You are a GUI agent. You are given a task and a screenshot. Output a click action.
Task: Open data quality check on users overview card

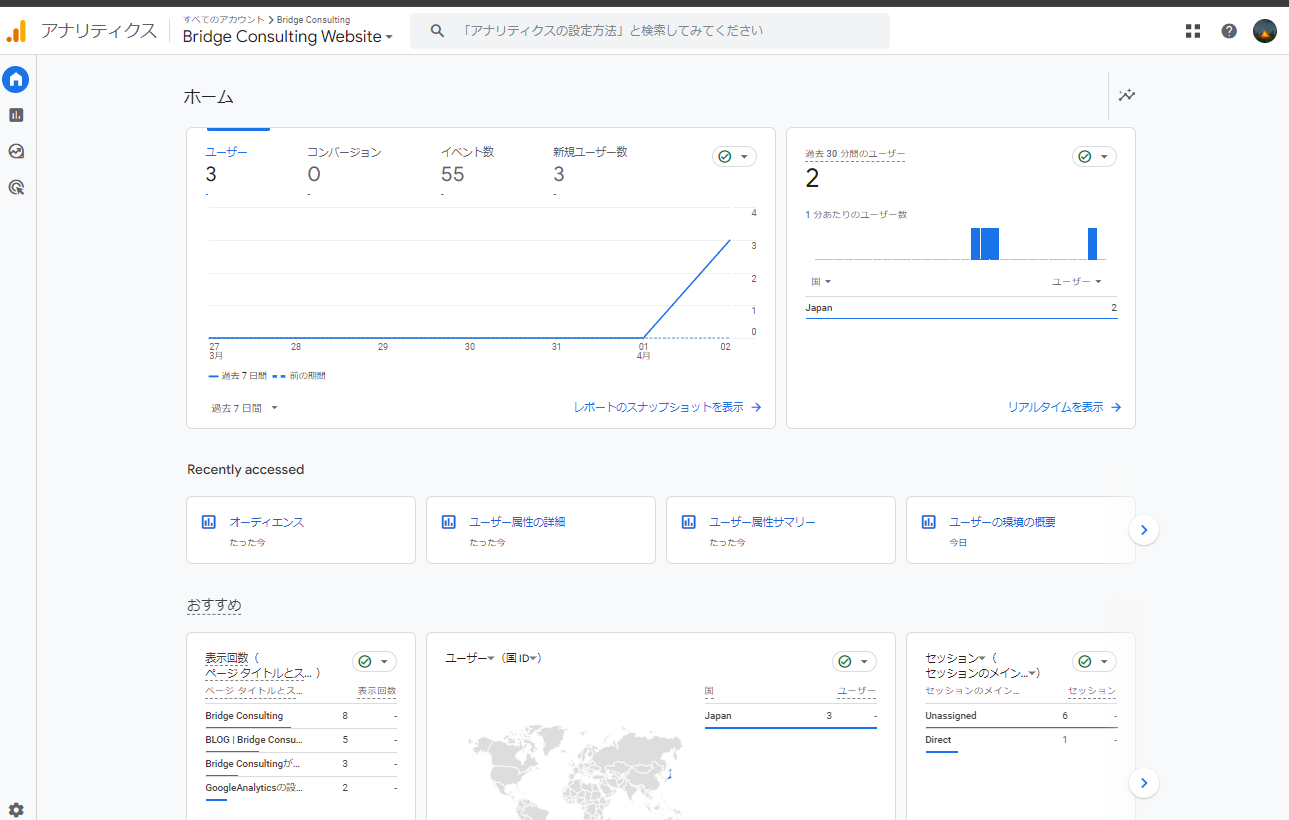734,157
